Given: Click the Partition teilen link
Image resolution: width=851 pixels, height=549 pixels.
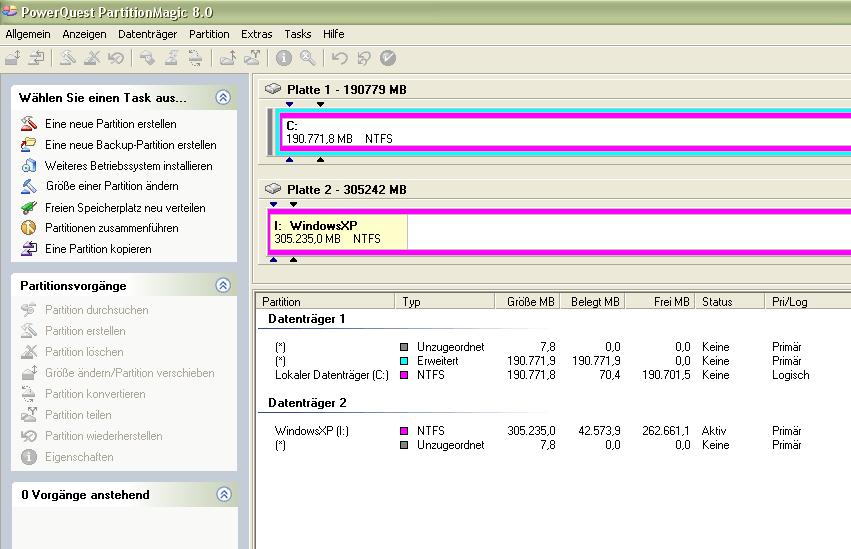Looking at the screenshot, I should (78, 415).
